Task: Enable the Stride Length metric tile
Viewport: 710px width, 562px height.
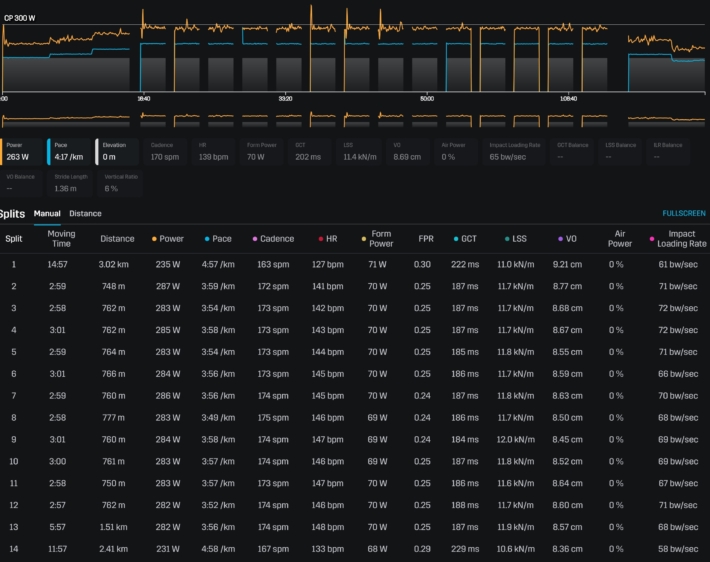Action: coord(70,183)
